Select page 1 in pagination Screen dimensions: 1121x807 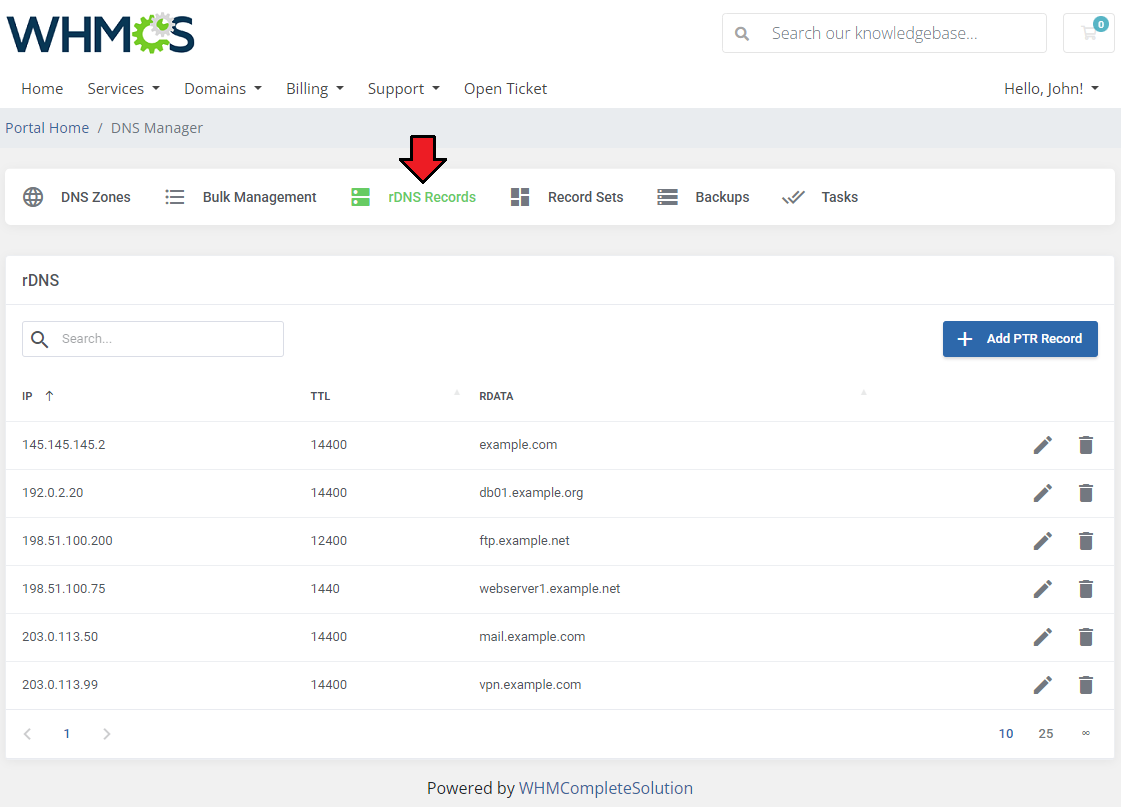[x=66, y=733]
